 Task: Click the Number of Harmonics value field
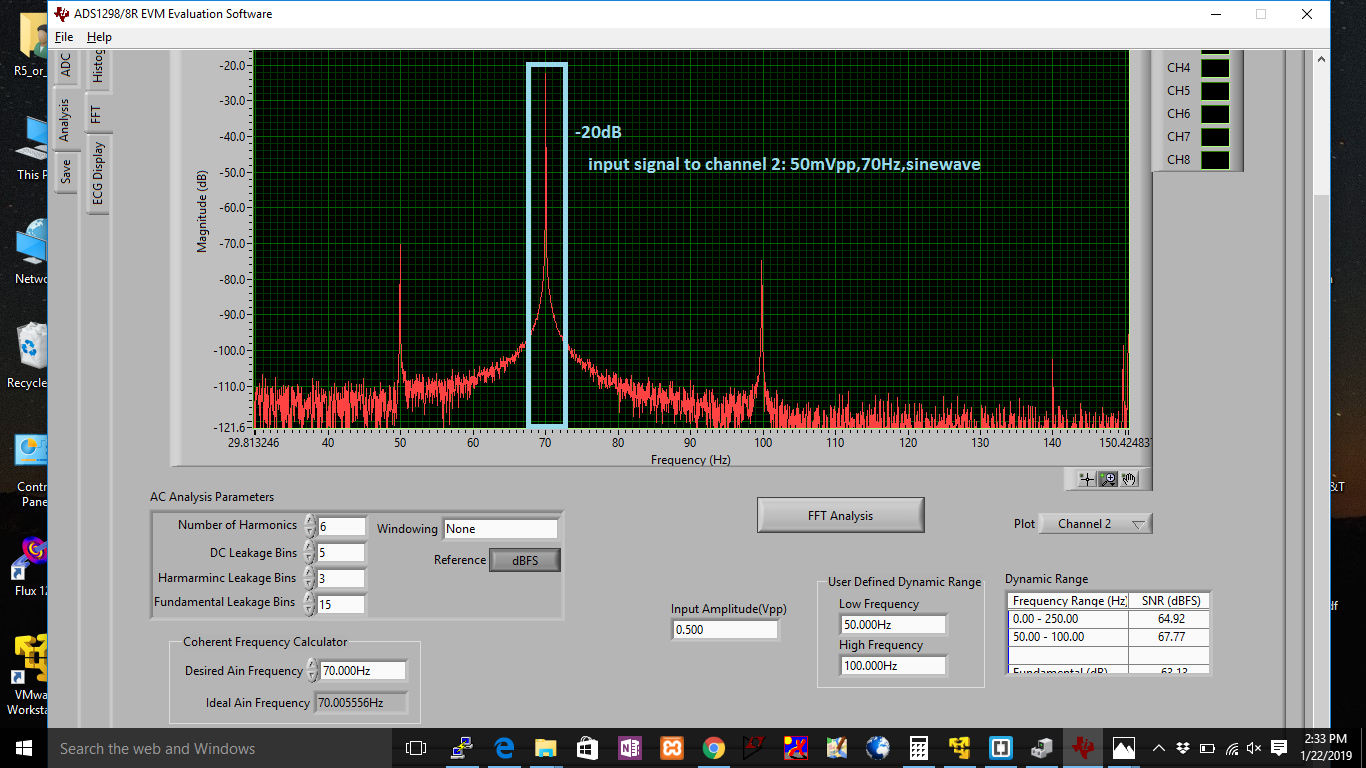click(341, 525)
